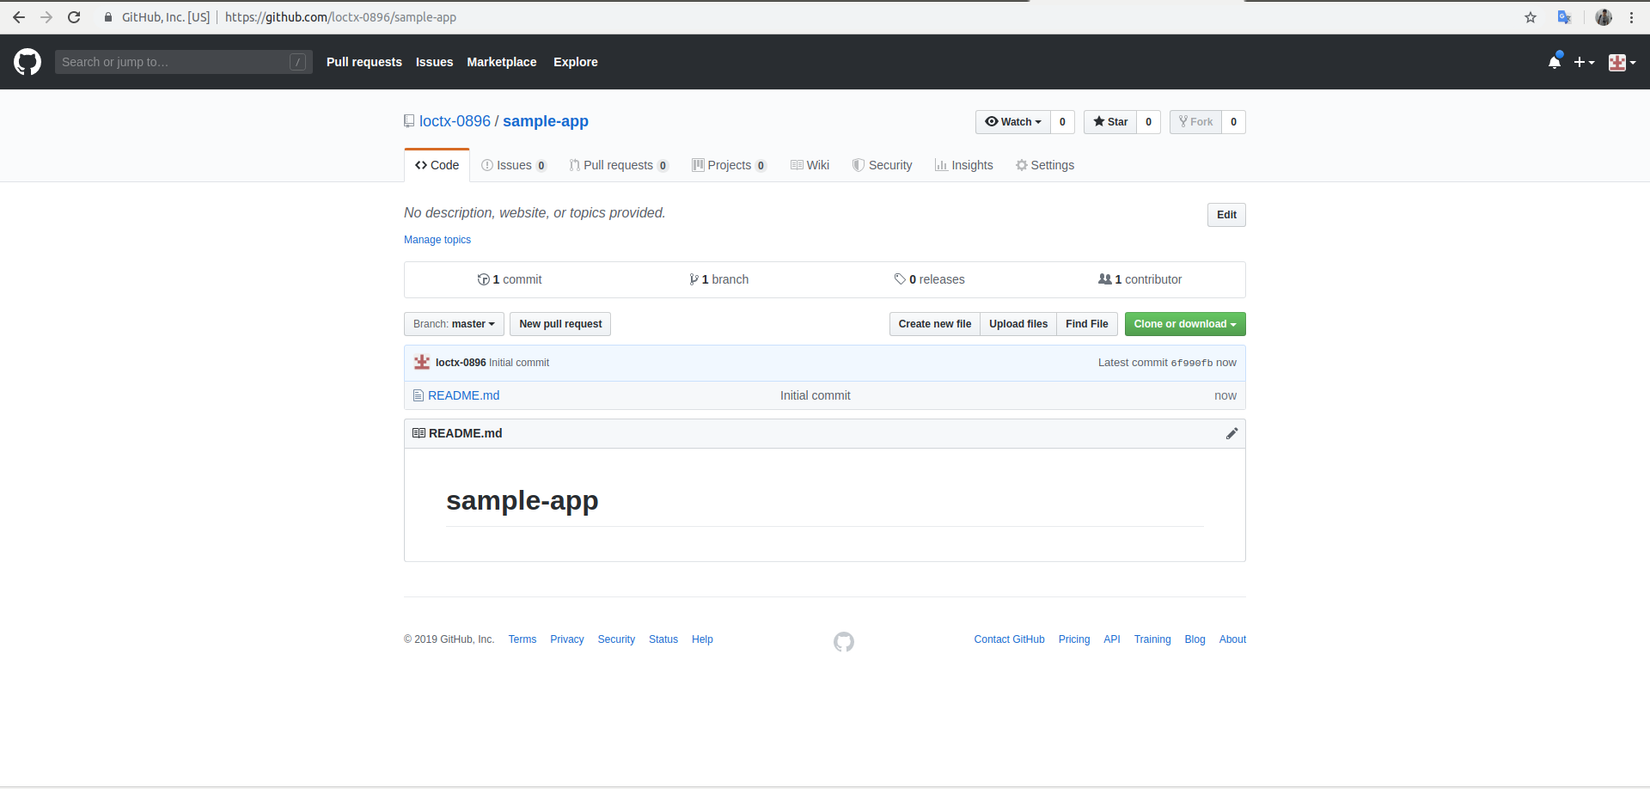Open the notifications bell
The image size is (1650, 789).
[1554, 62]
